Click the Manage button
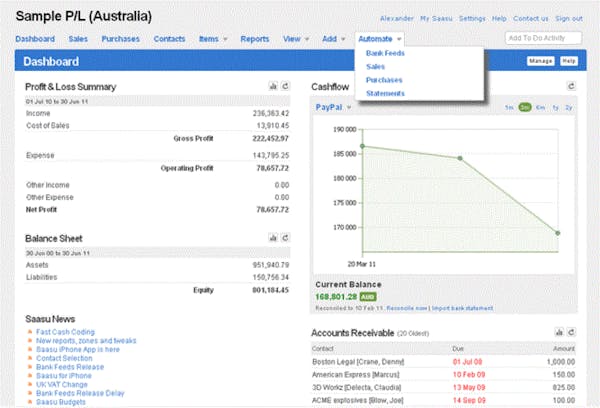600x408 pixels. [x=540, y=61]
